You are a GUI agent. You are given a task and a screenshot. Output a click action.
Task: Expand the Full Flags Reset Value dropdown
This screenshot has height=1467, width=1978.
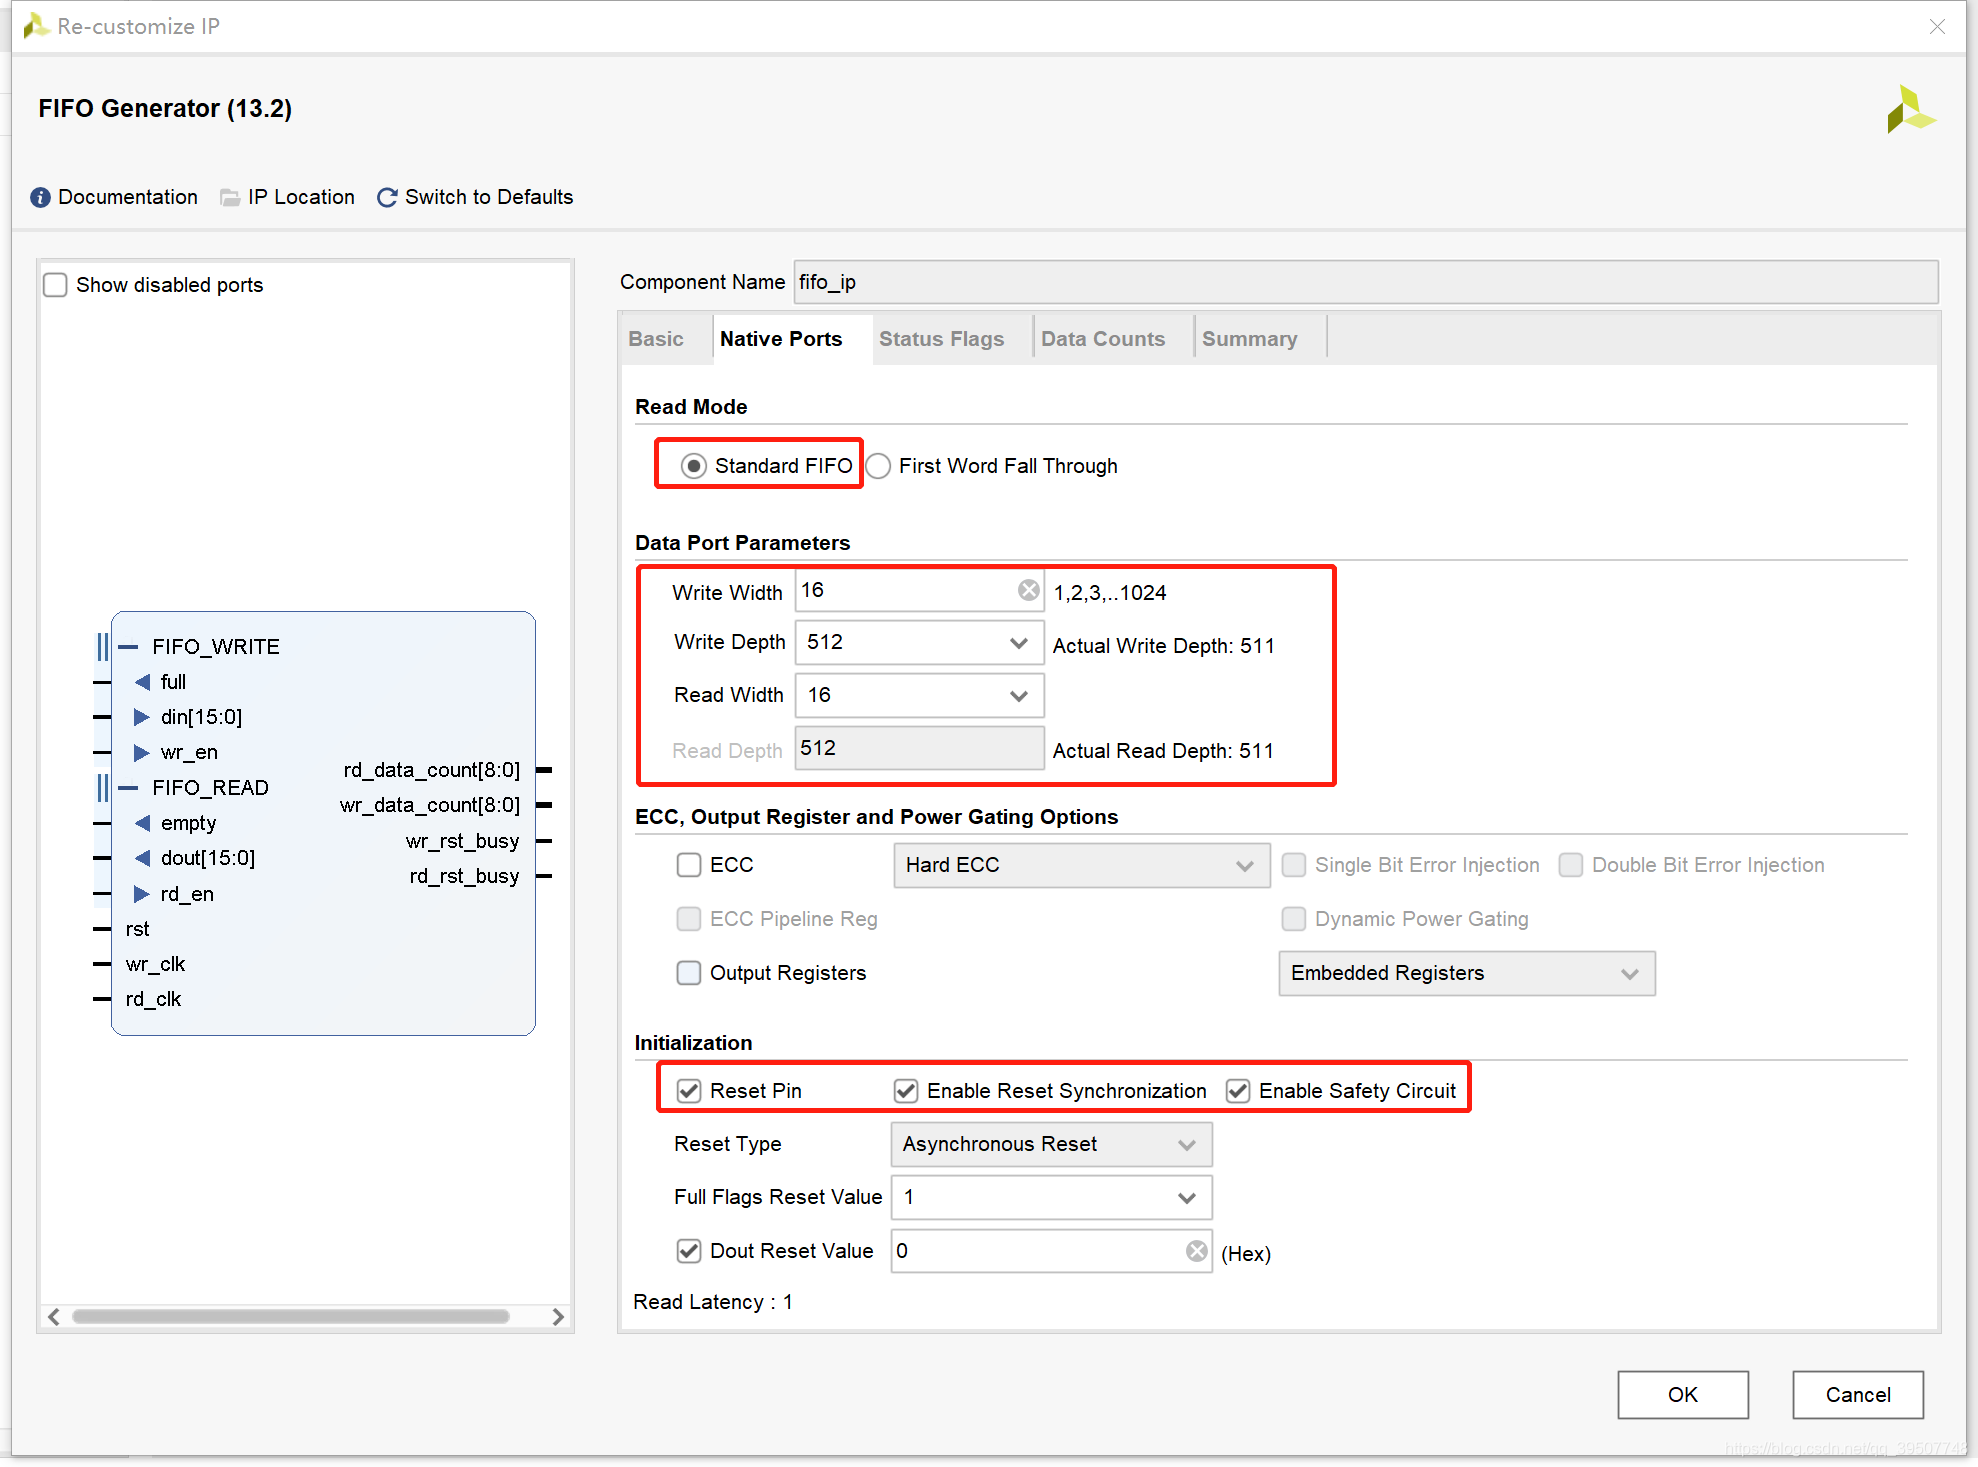tap(1186, 1197)
